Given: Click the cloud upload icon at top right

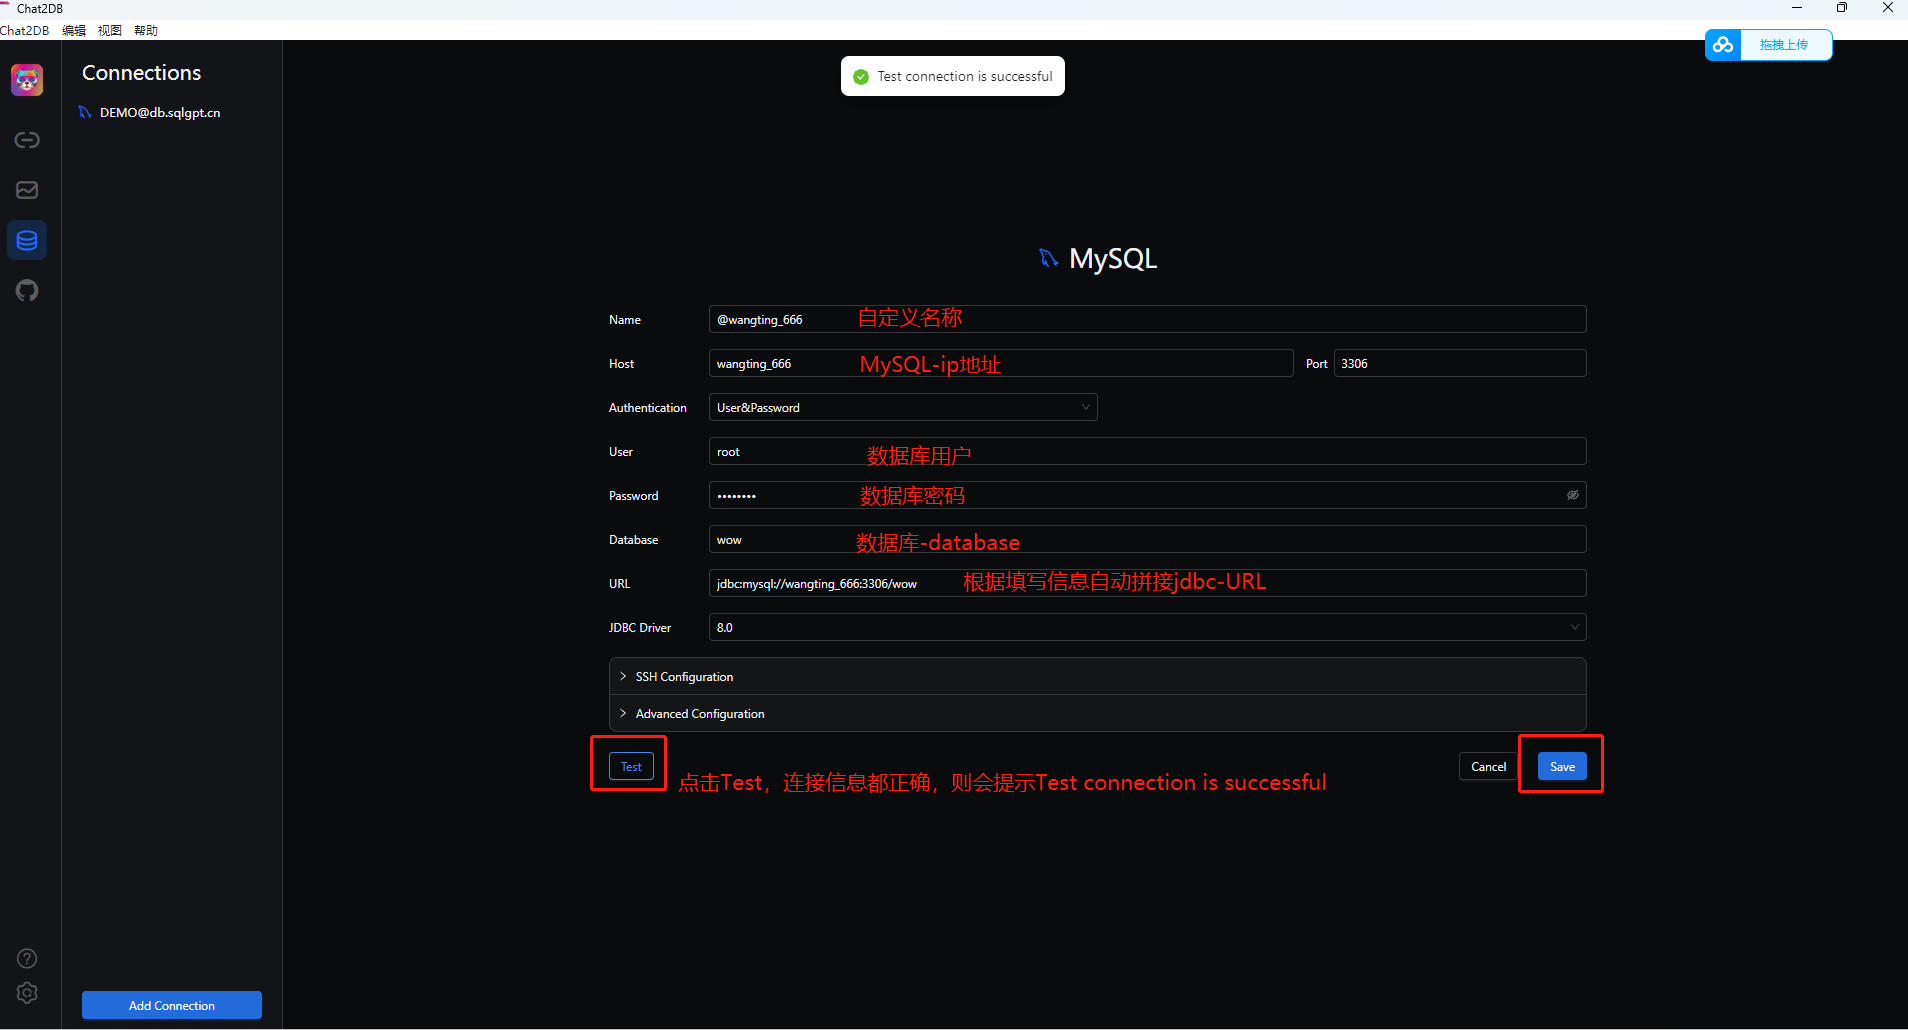Looking at the screenshot, I should 1723,45.
